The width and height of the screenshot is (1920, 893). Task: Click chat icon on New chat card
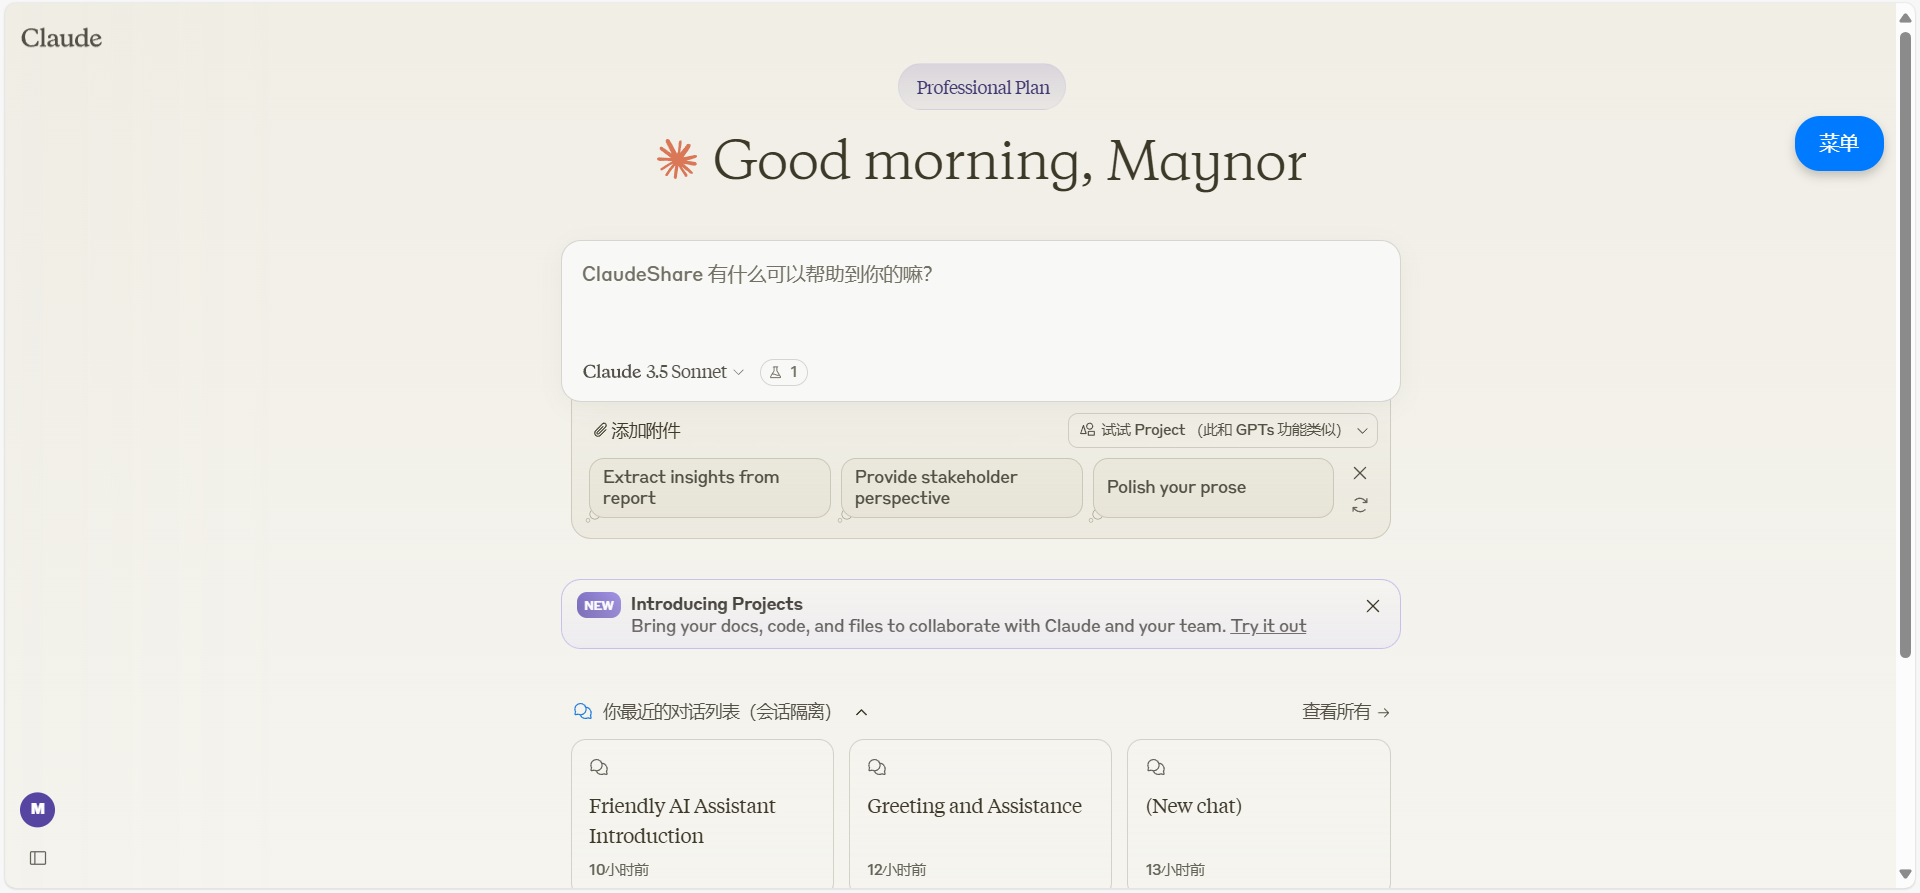(x=1156, y=767)
